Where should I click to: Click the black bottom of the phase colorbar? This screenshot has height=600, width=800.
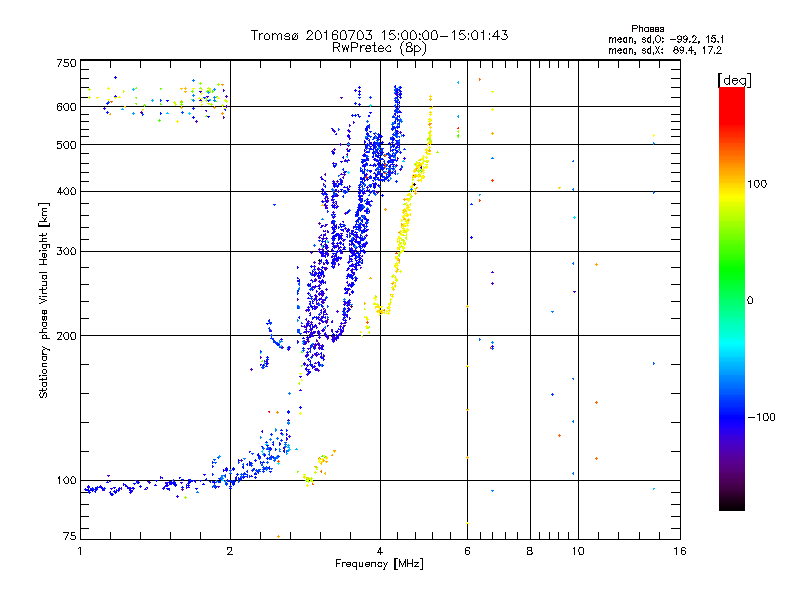click(732, 504)
